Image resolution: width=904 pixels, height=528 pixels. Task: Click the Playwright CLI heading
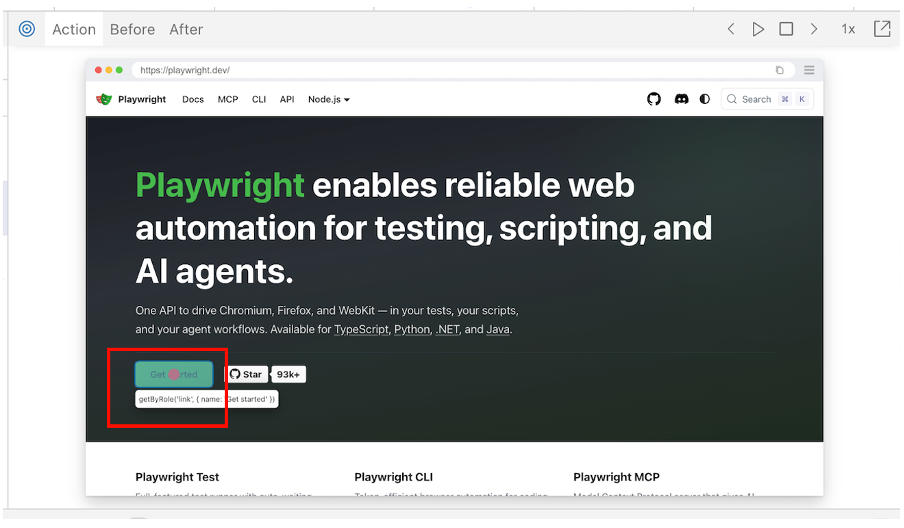point(393,477)
